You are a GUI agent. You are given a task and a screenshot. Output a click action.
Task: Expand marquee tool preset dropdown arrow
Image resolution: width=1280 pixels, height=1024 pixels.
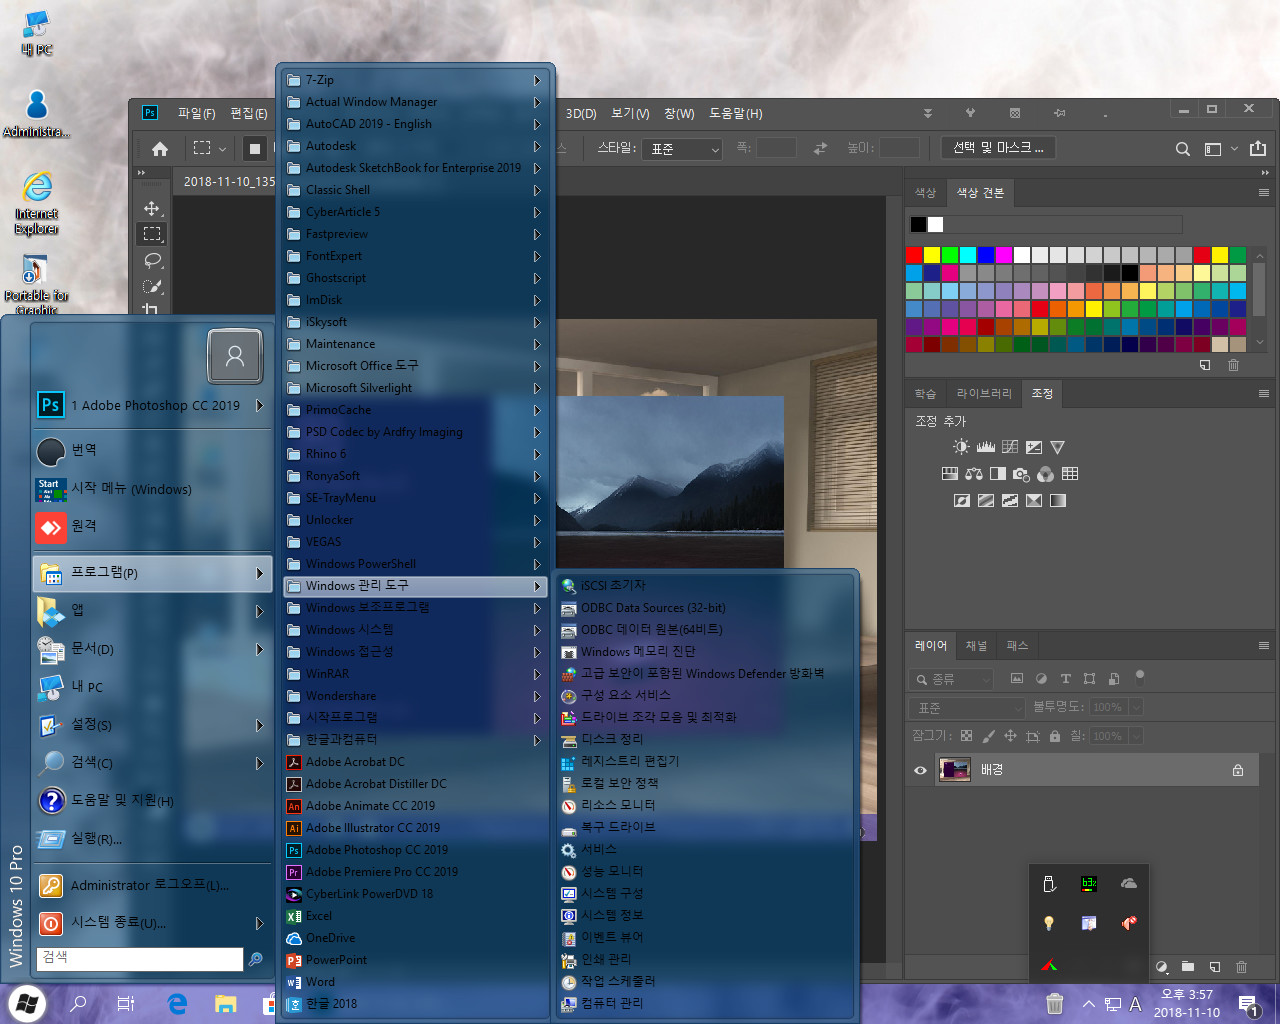coord(222,149)
